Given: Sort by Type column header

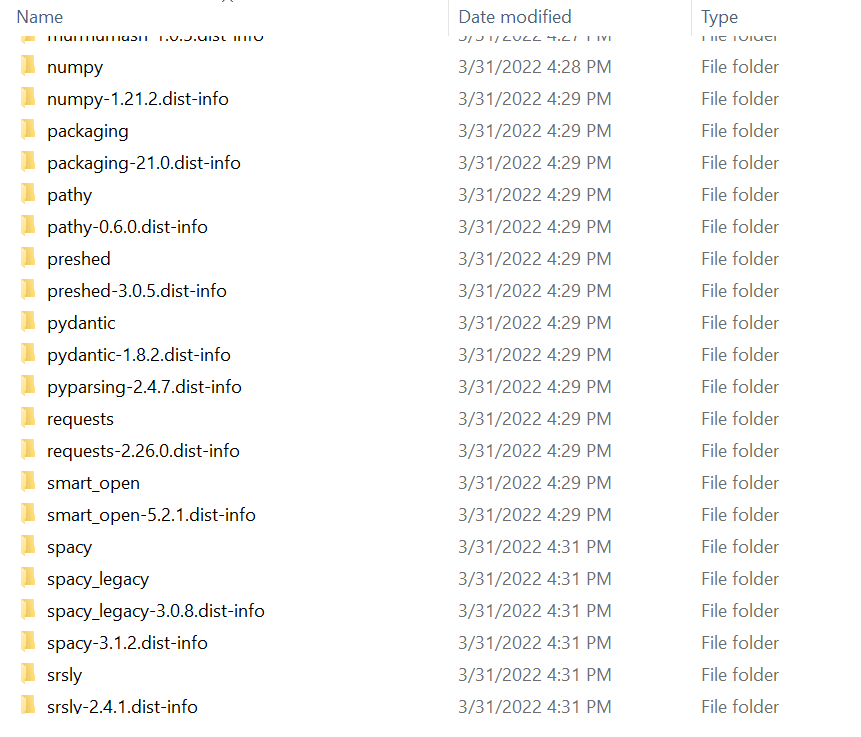Looking at the screenshot, I should click(x=719, y=17).
